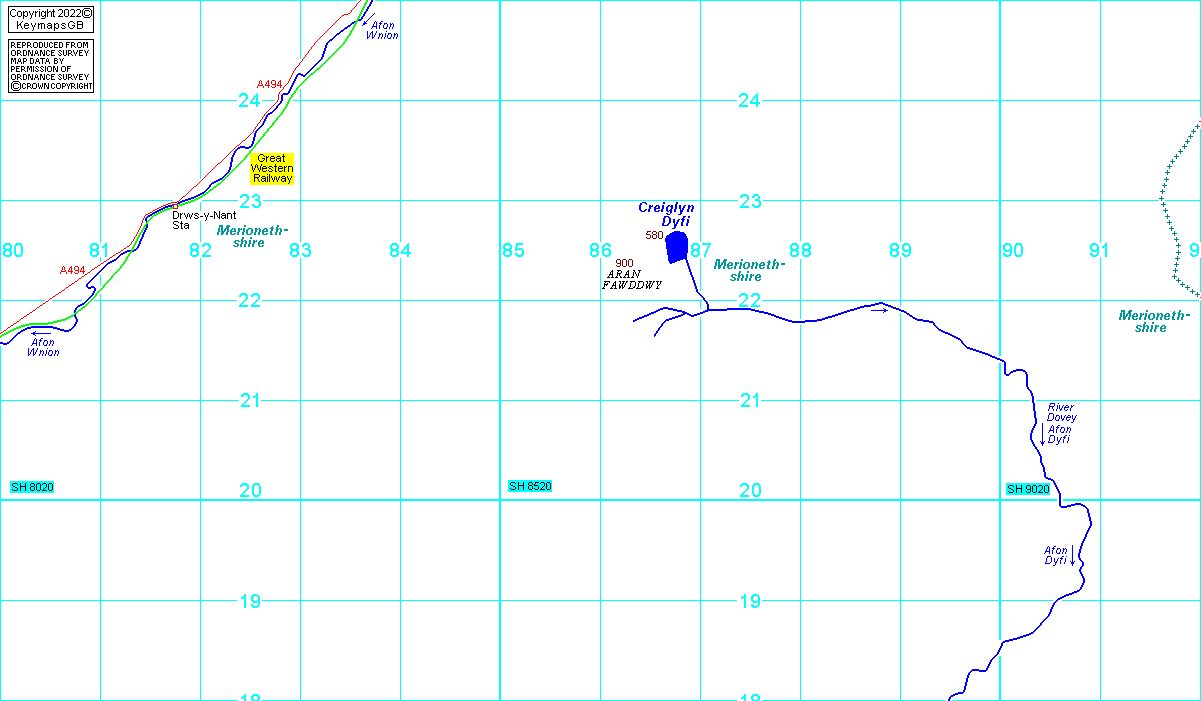Click the 900 spot height number

(x=624, y=263)
